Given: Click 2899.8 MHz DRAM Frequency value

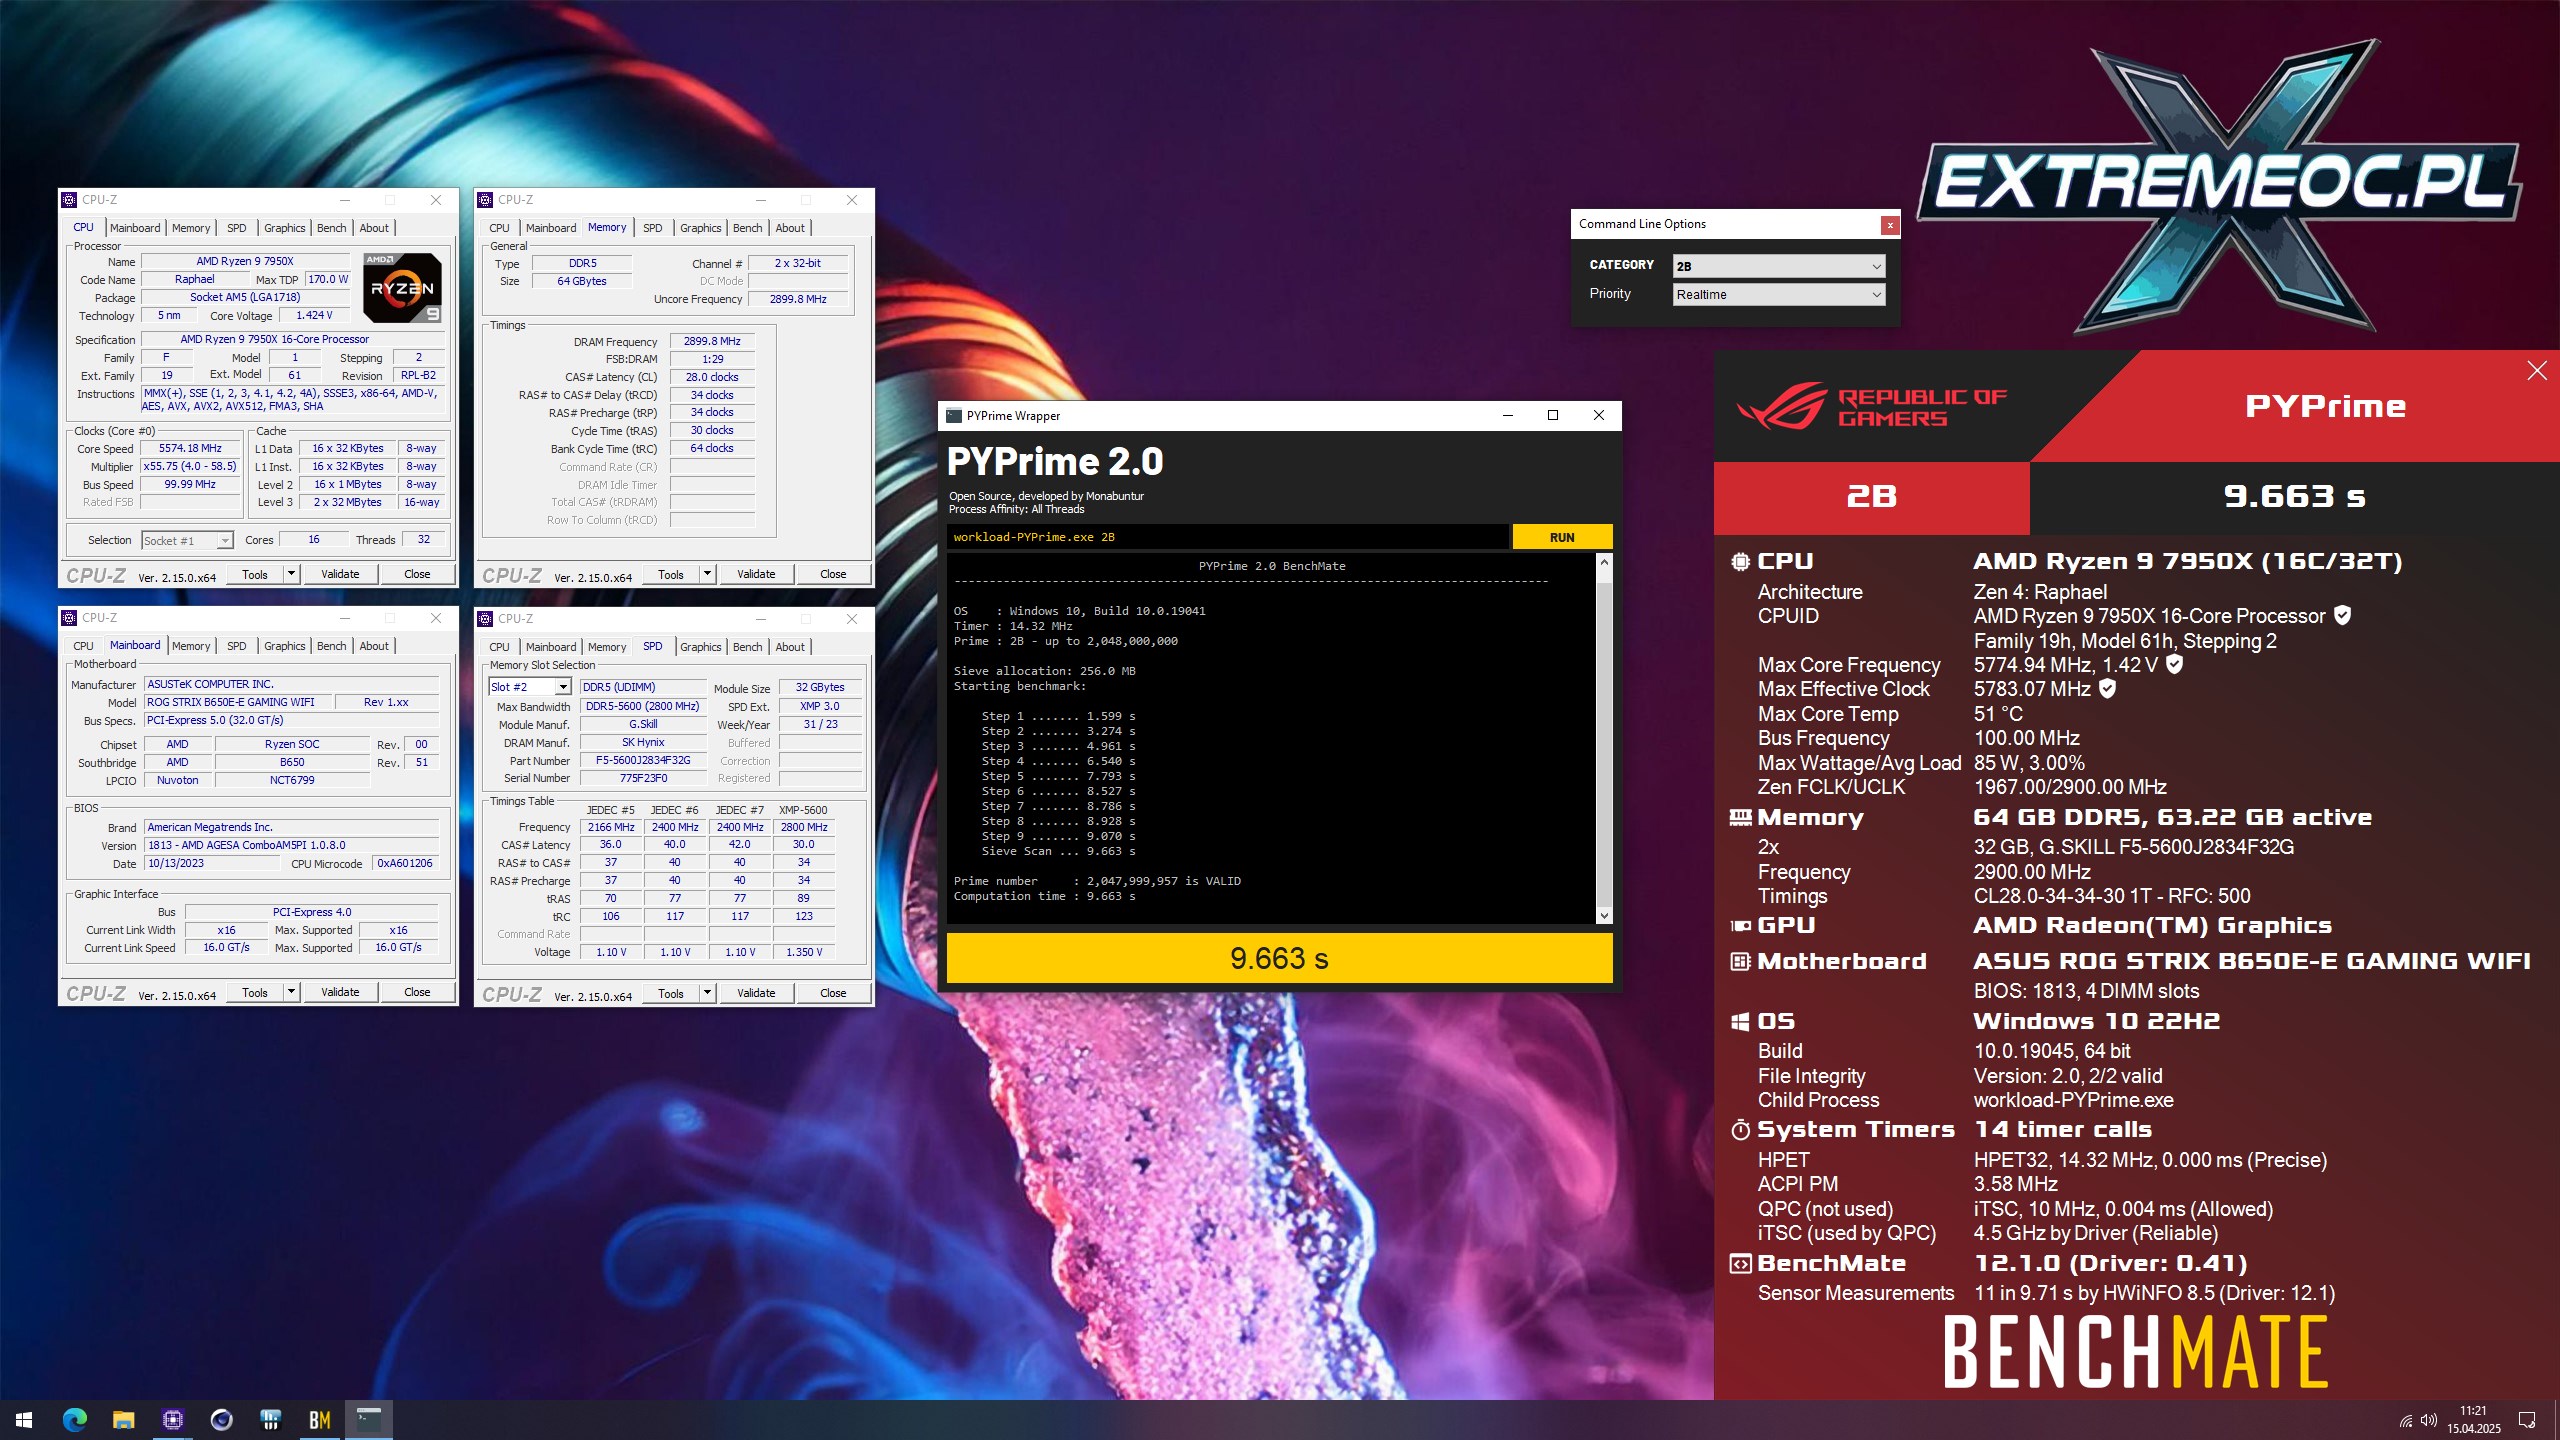Looking at the screenshot, I should pos(712,341).
